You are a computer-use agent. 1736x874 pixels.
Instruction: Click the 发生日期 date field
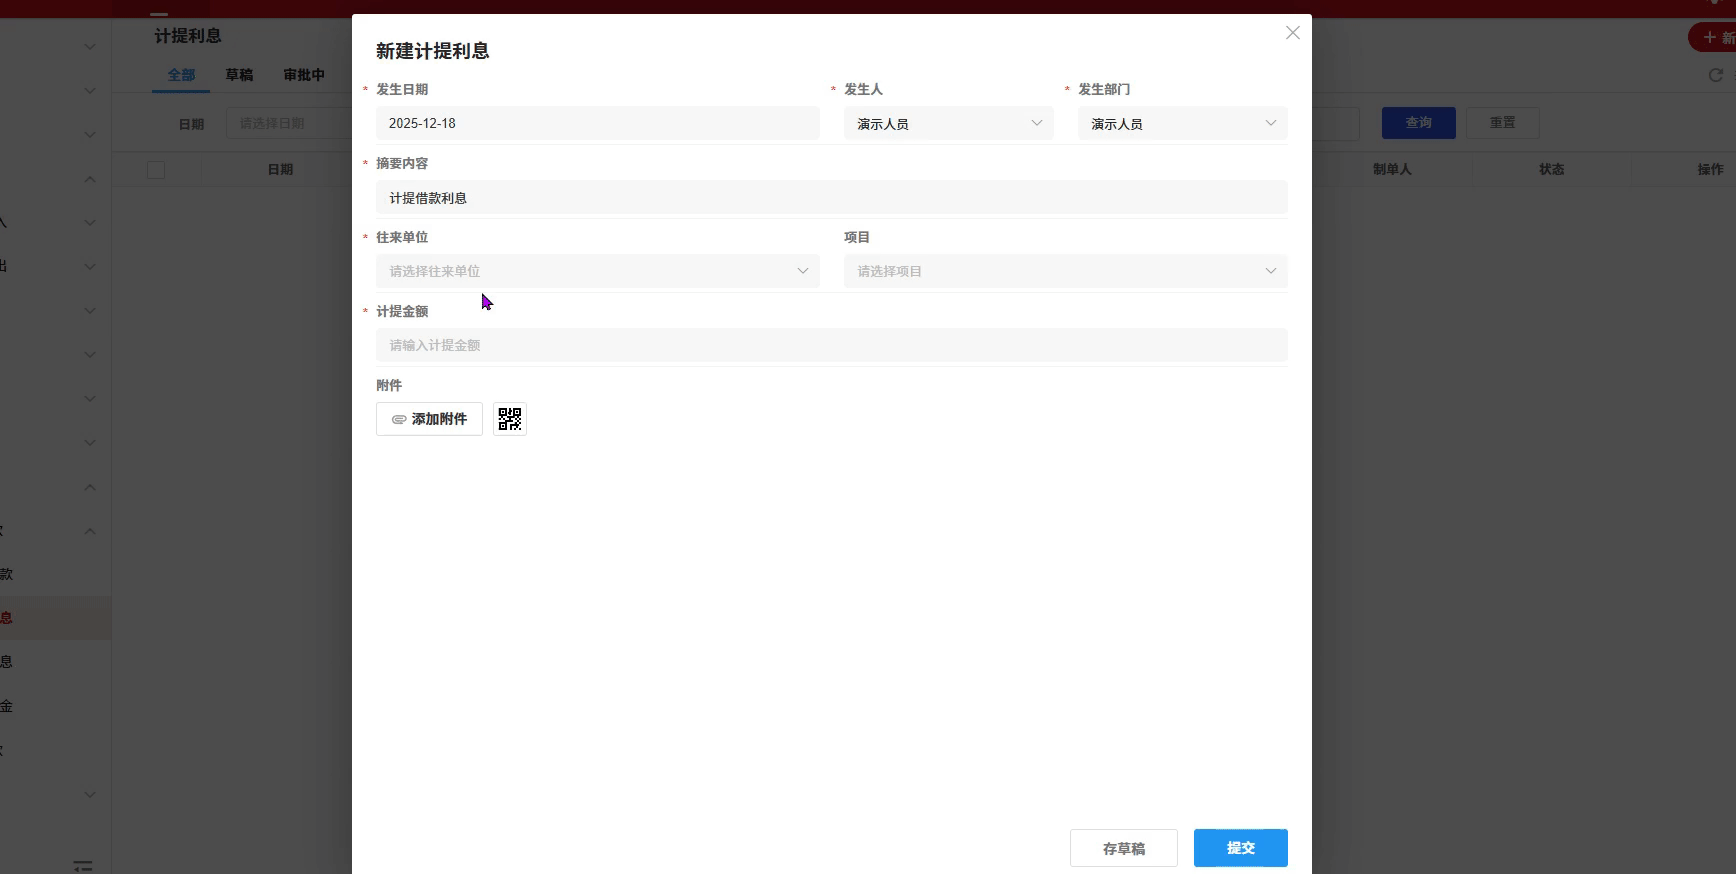(597, 124)
